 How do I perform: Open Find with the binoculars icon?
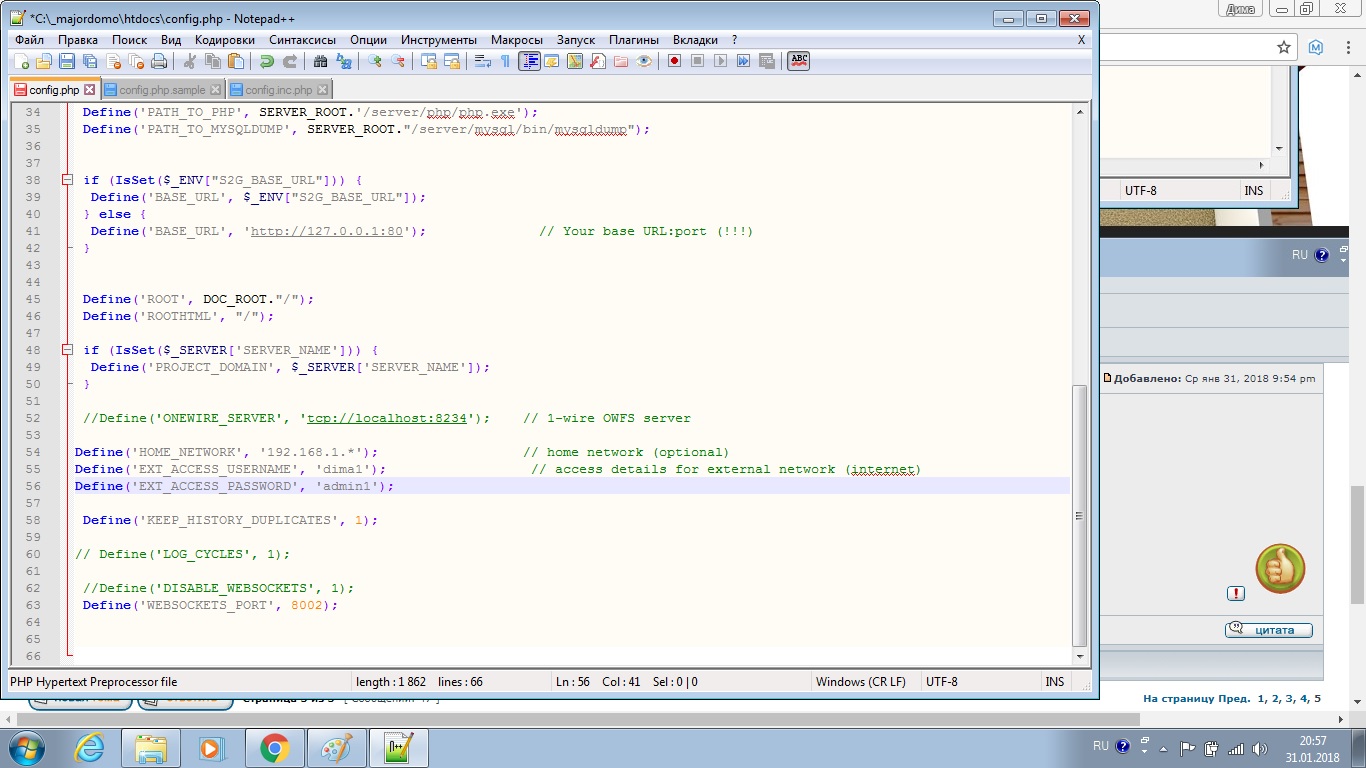point(321,61)
